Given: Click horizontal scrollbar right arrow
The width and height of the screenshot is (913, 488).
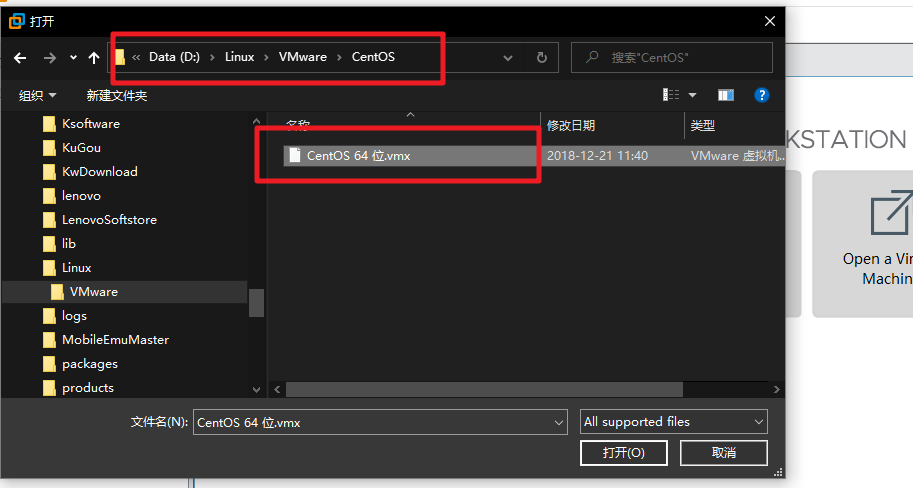Looking at the screenshot, I should pyautogui.click(x=776, y=390).
